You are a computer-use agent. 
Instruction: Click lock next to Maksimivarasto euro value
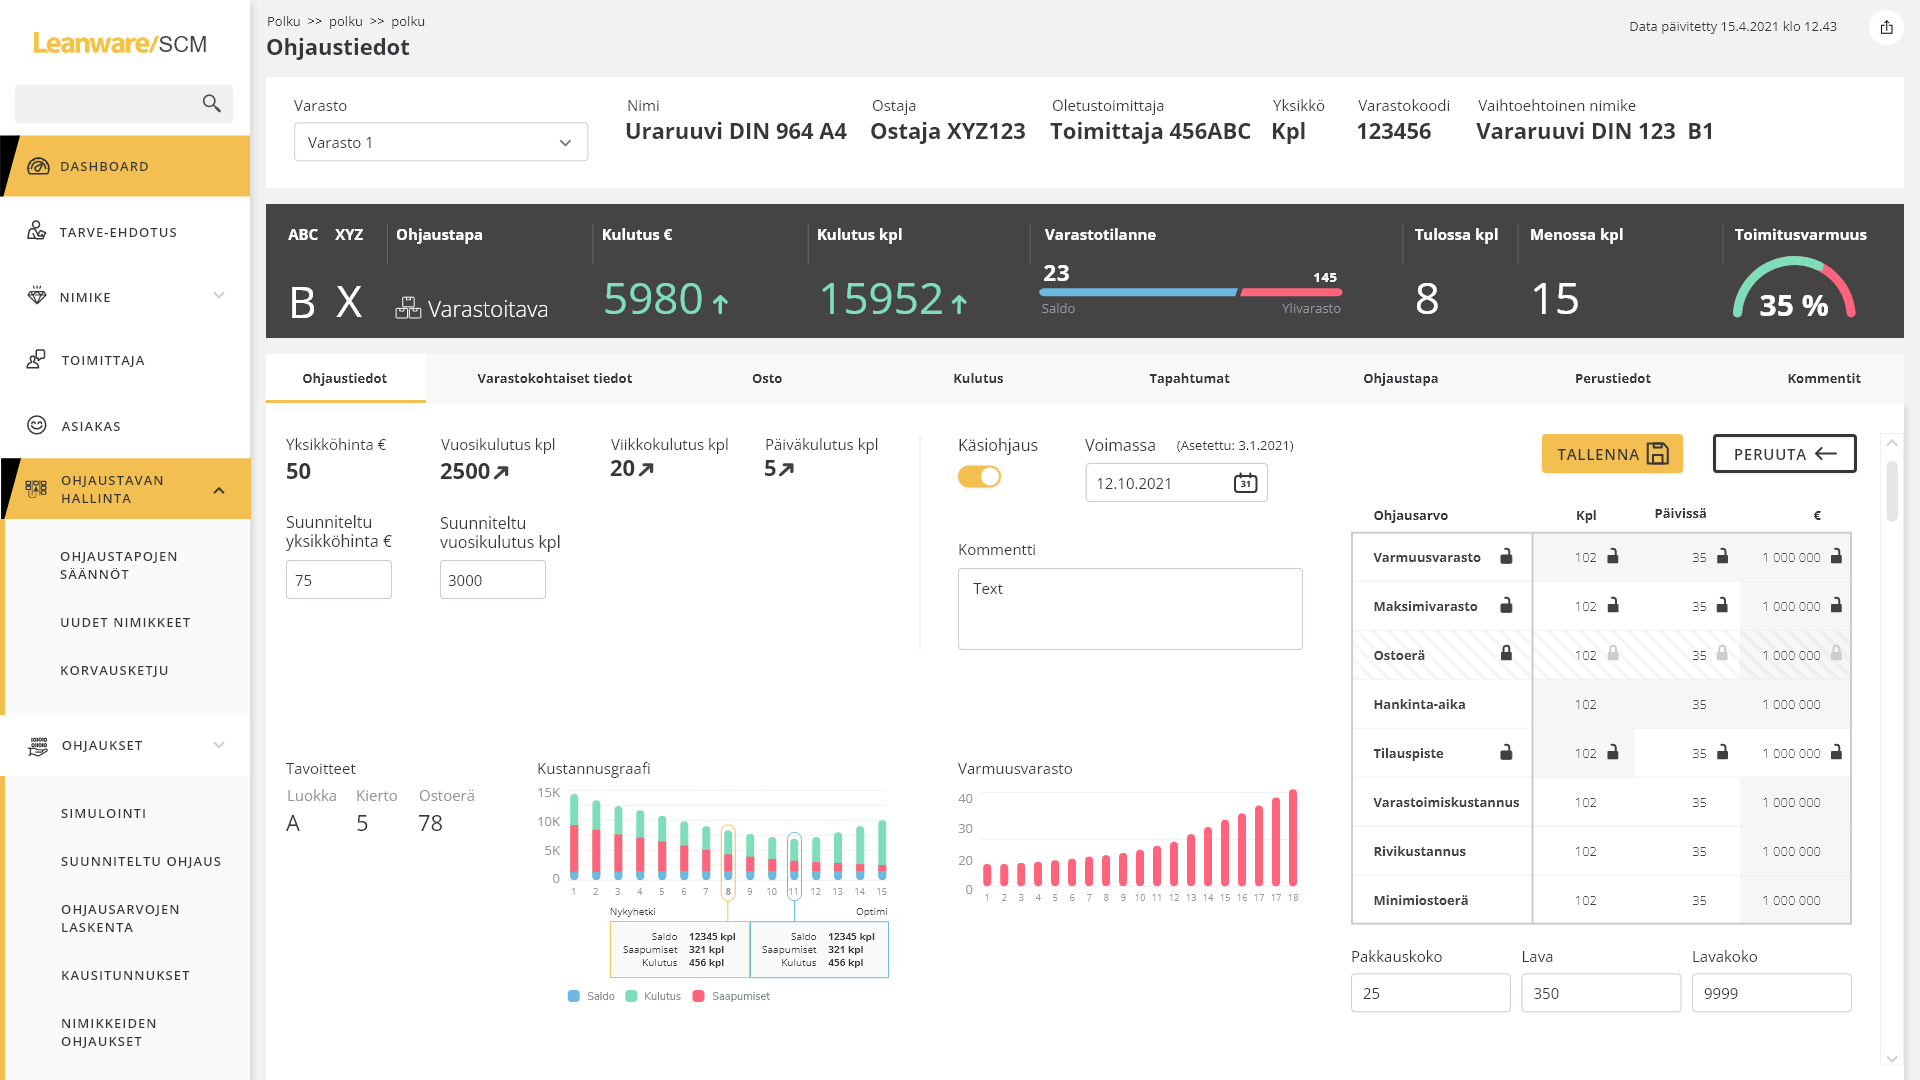pyautogui.click(x=1836, y=605)
